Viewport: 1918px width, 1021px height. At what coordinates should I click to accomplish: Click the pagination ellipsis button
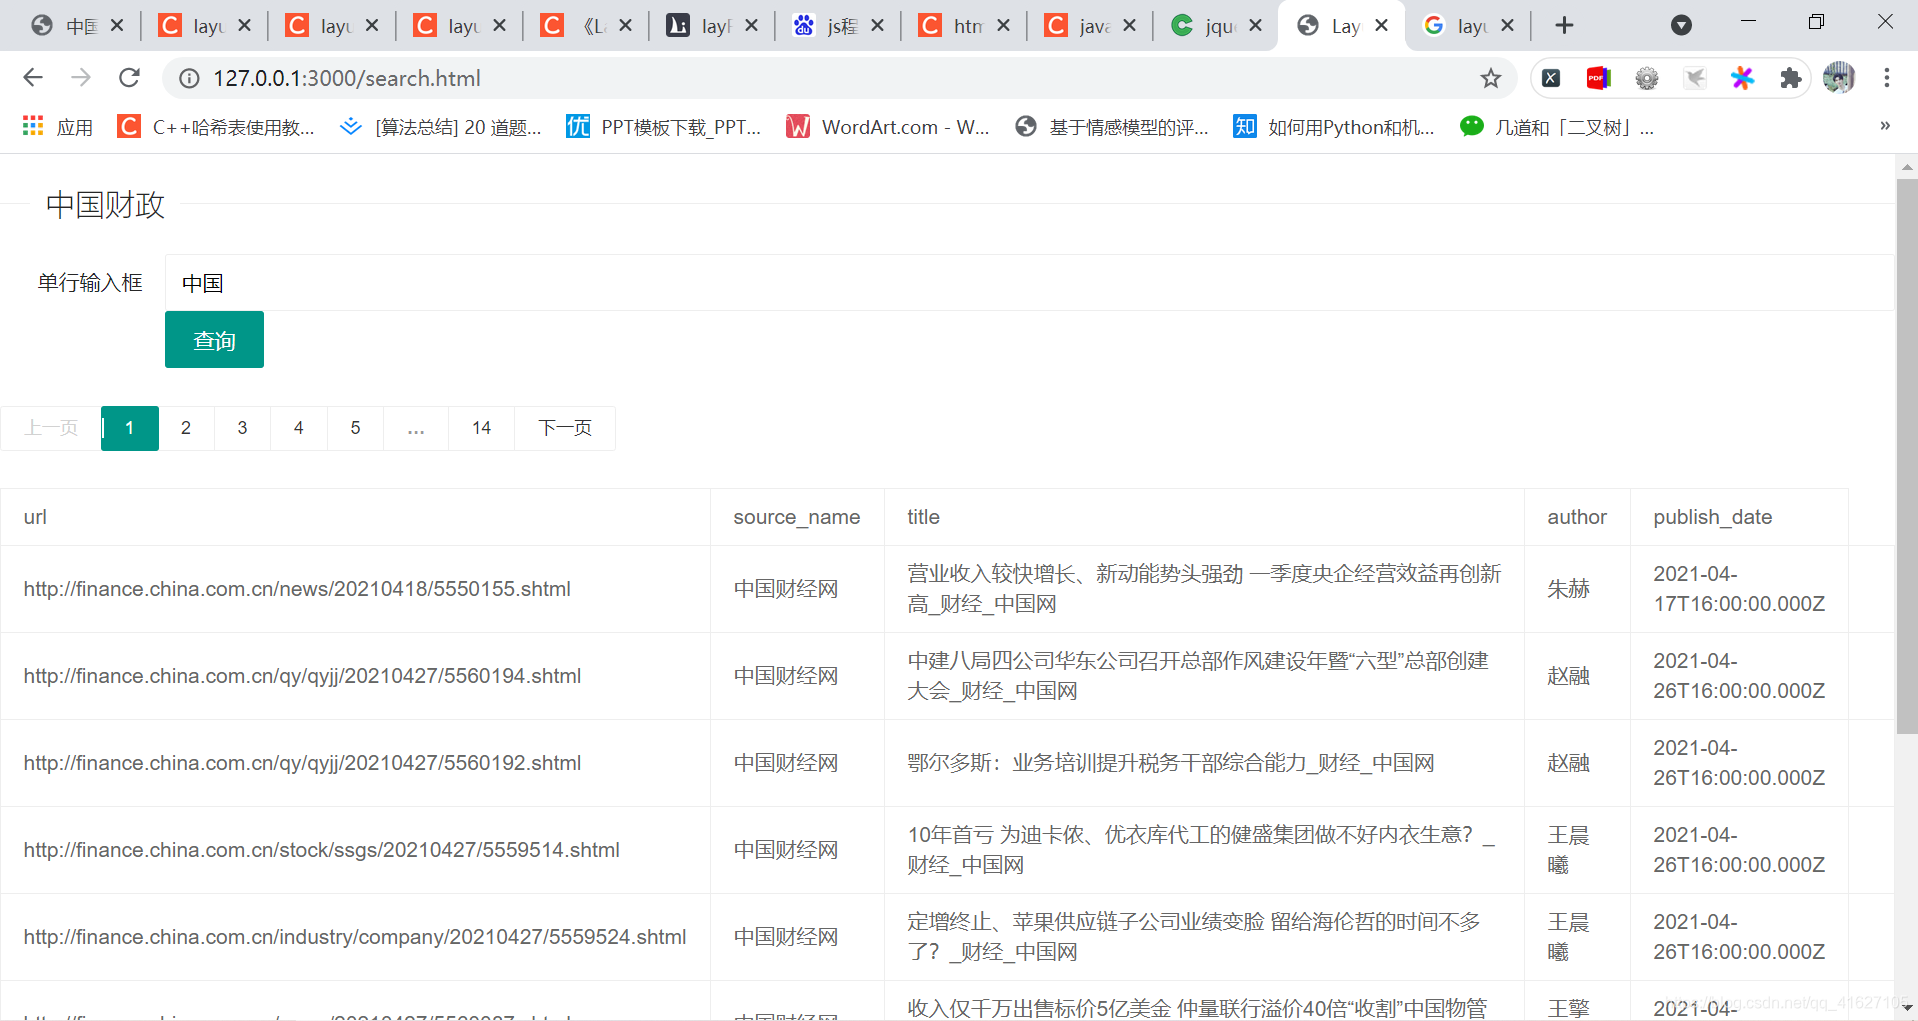pos(416,428)
